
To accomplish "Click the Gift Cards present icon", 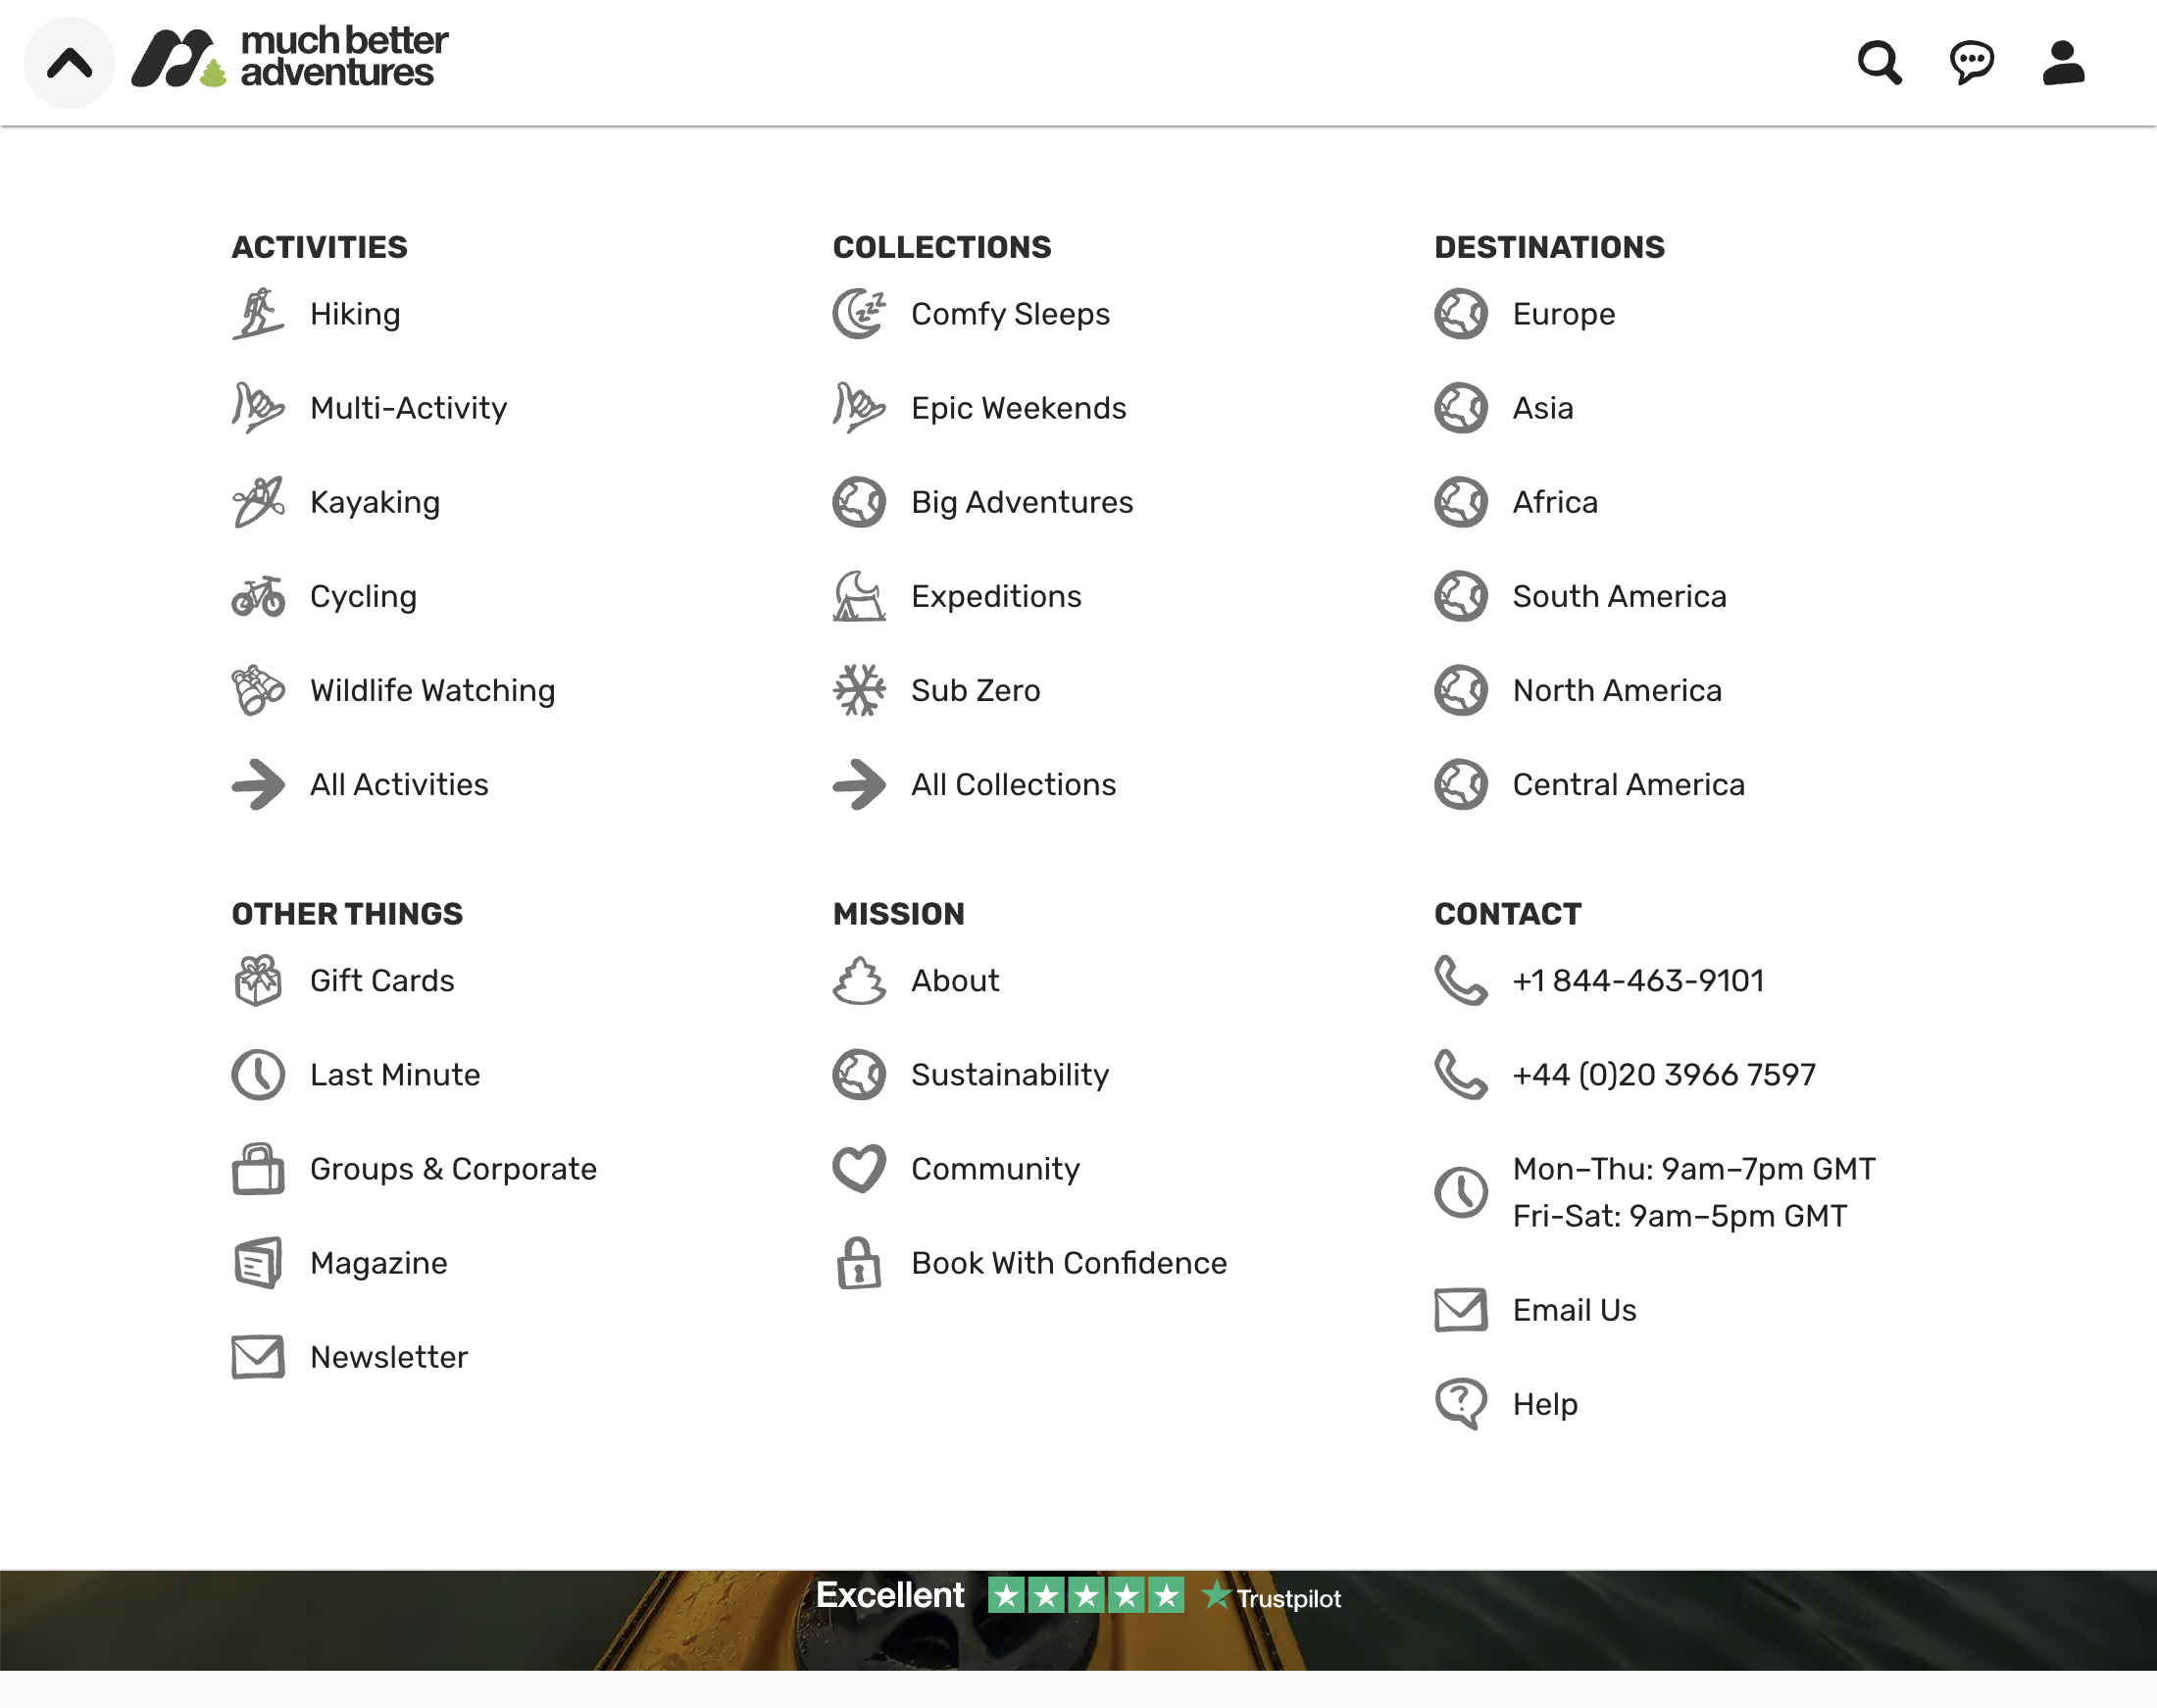I will [x=257, y=980].
